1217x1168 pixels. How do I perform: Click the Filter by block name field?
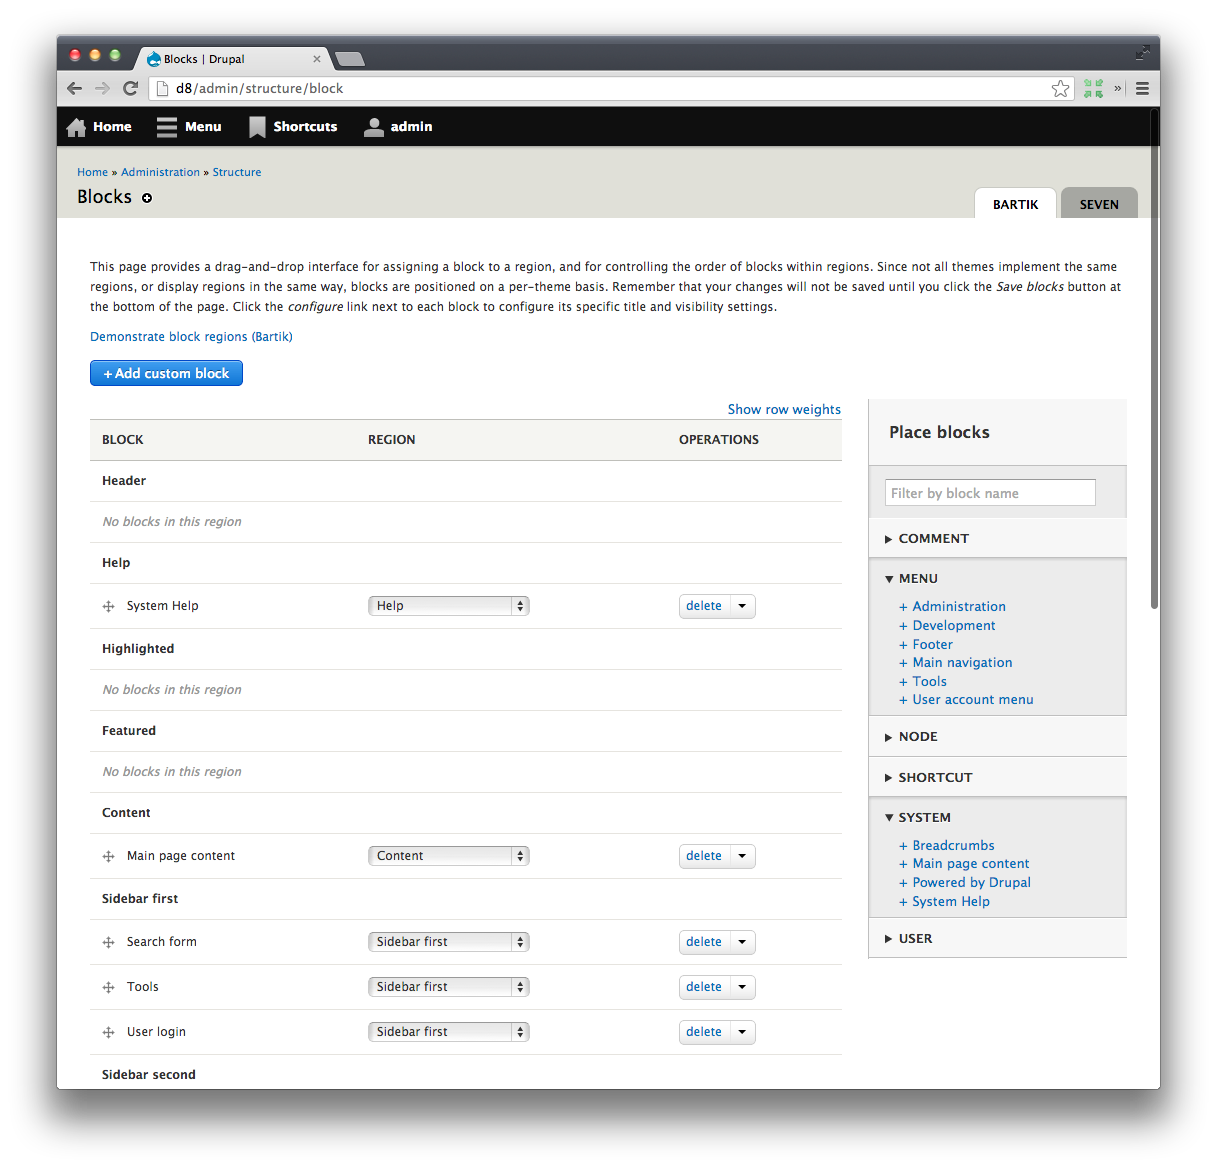pos(990,493)
